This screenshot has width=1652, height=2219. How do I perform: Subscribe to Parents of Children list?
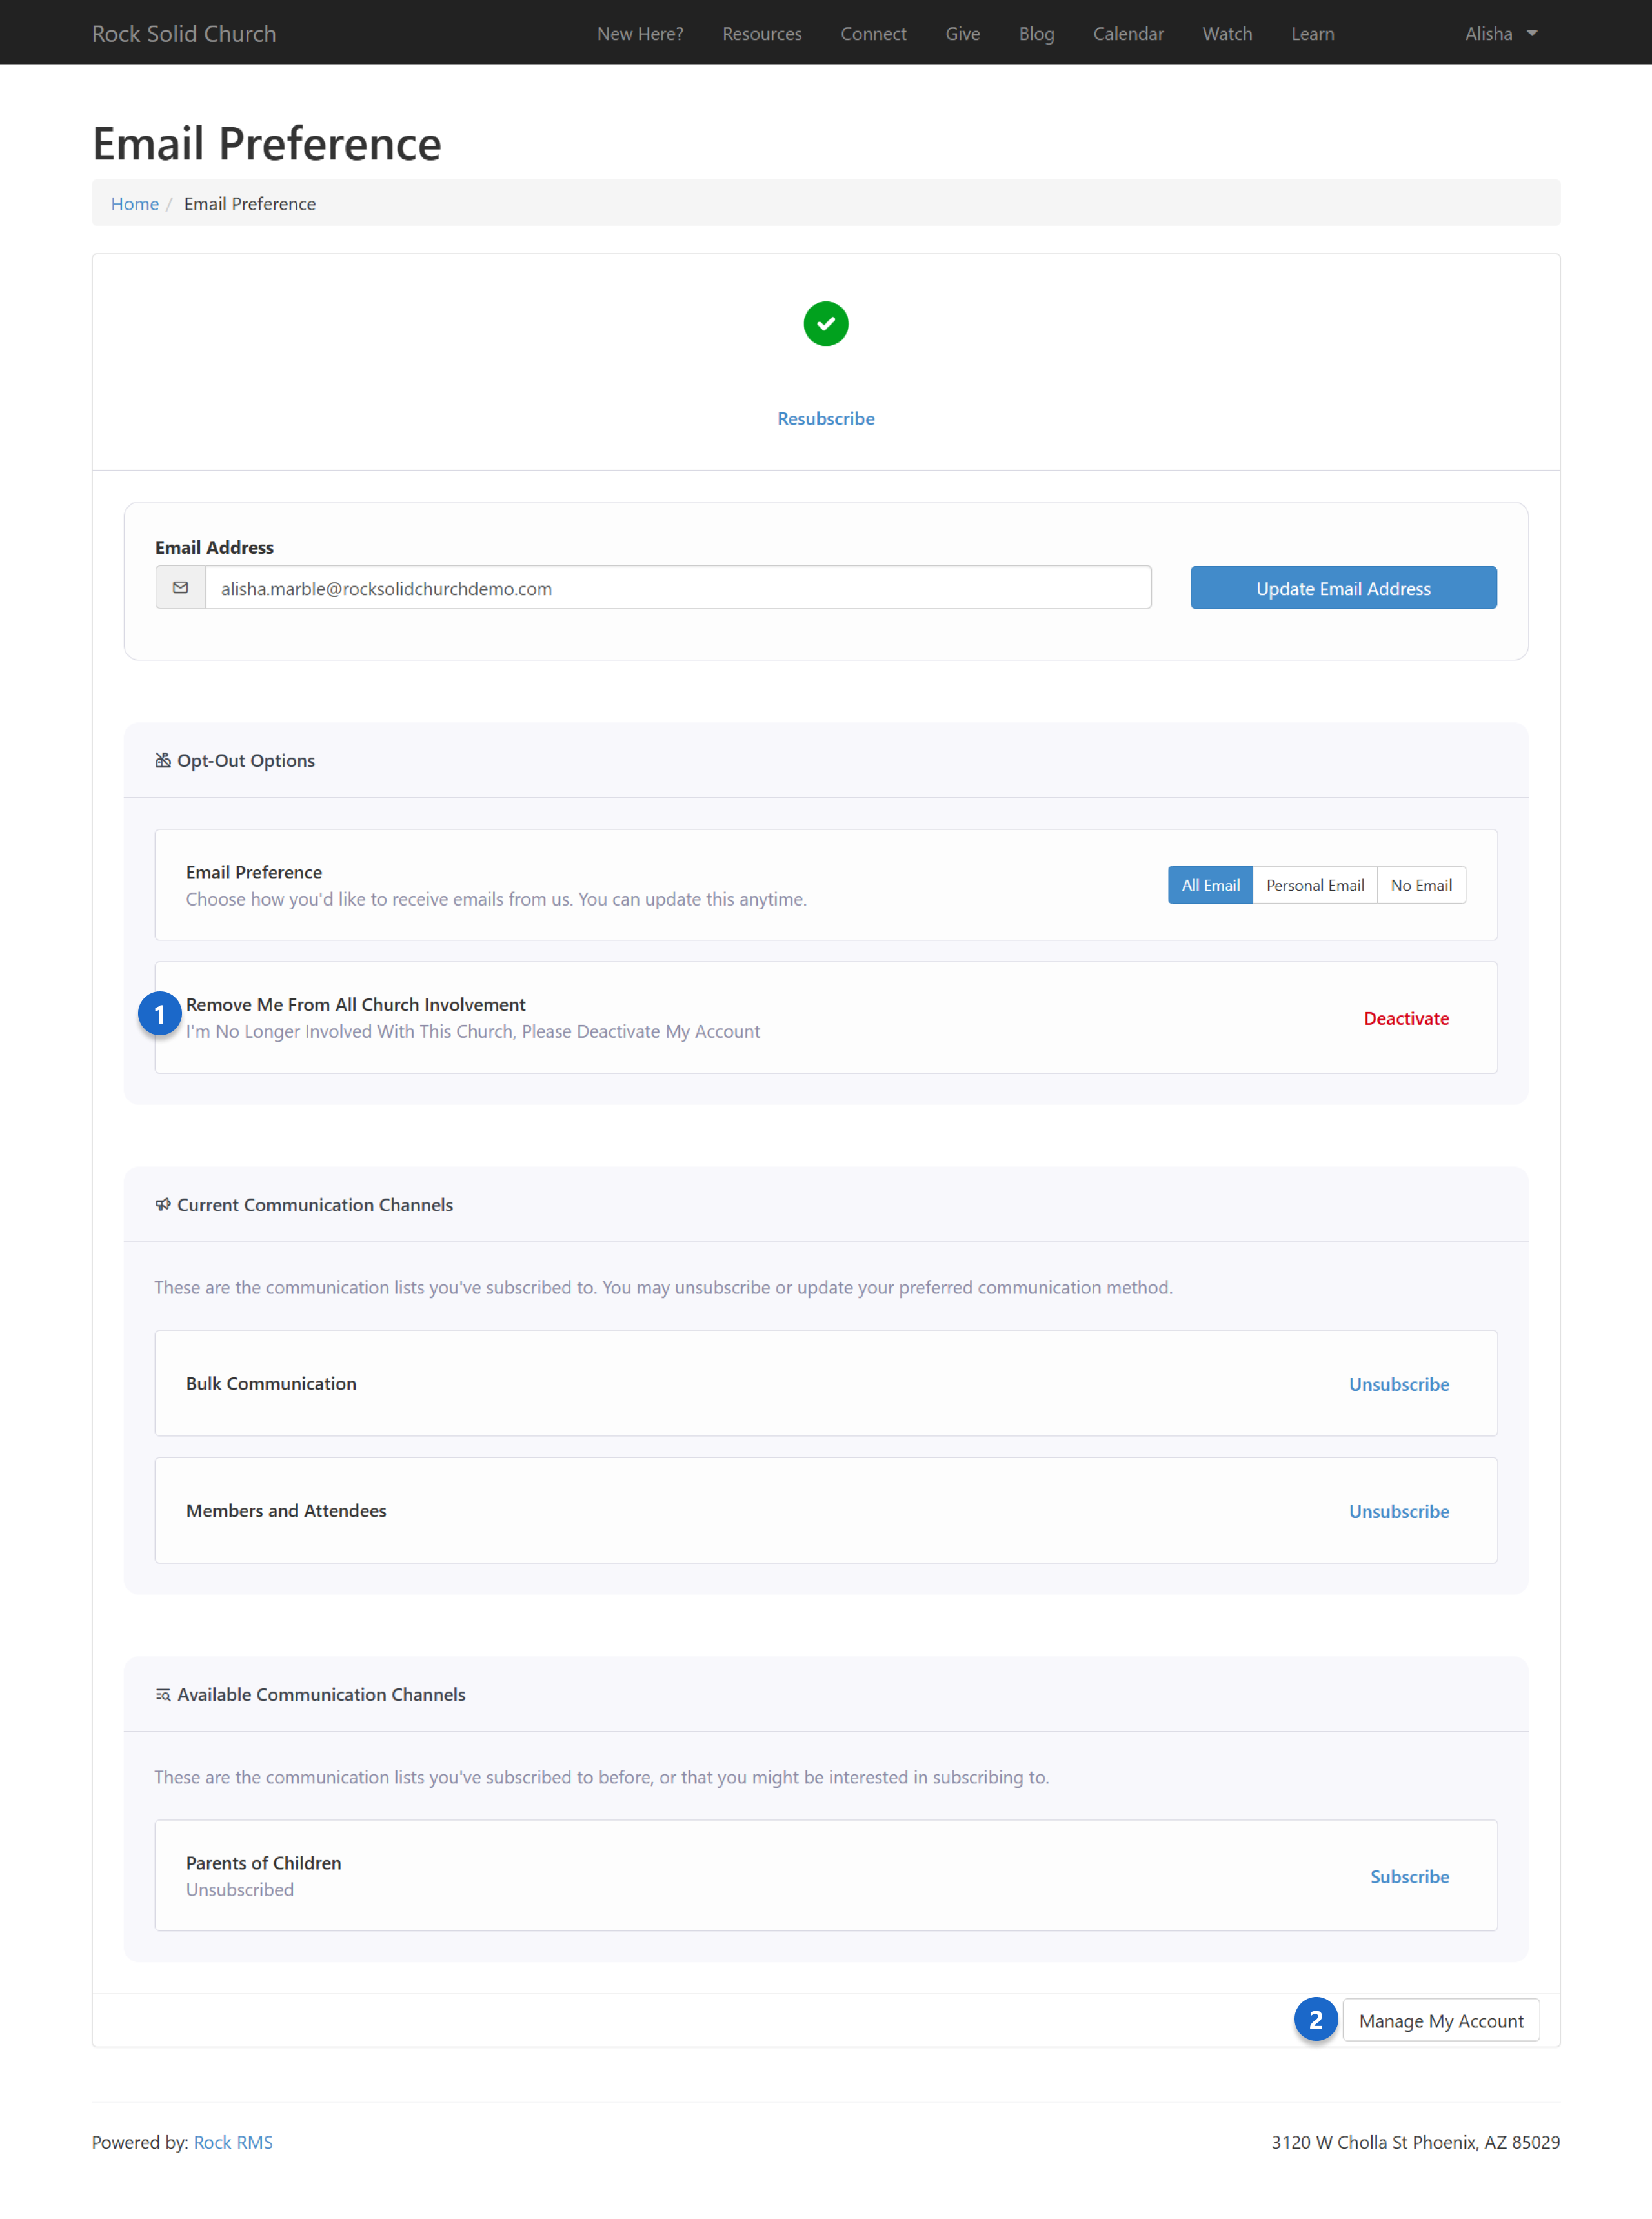coord(1409,1877)
